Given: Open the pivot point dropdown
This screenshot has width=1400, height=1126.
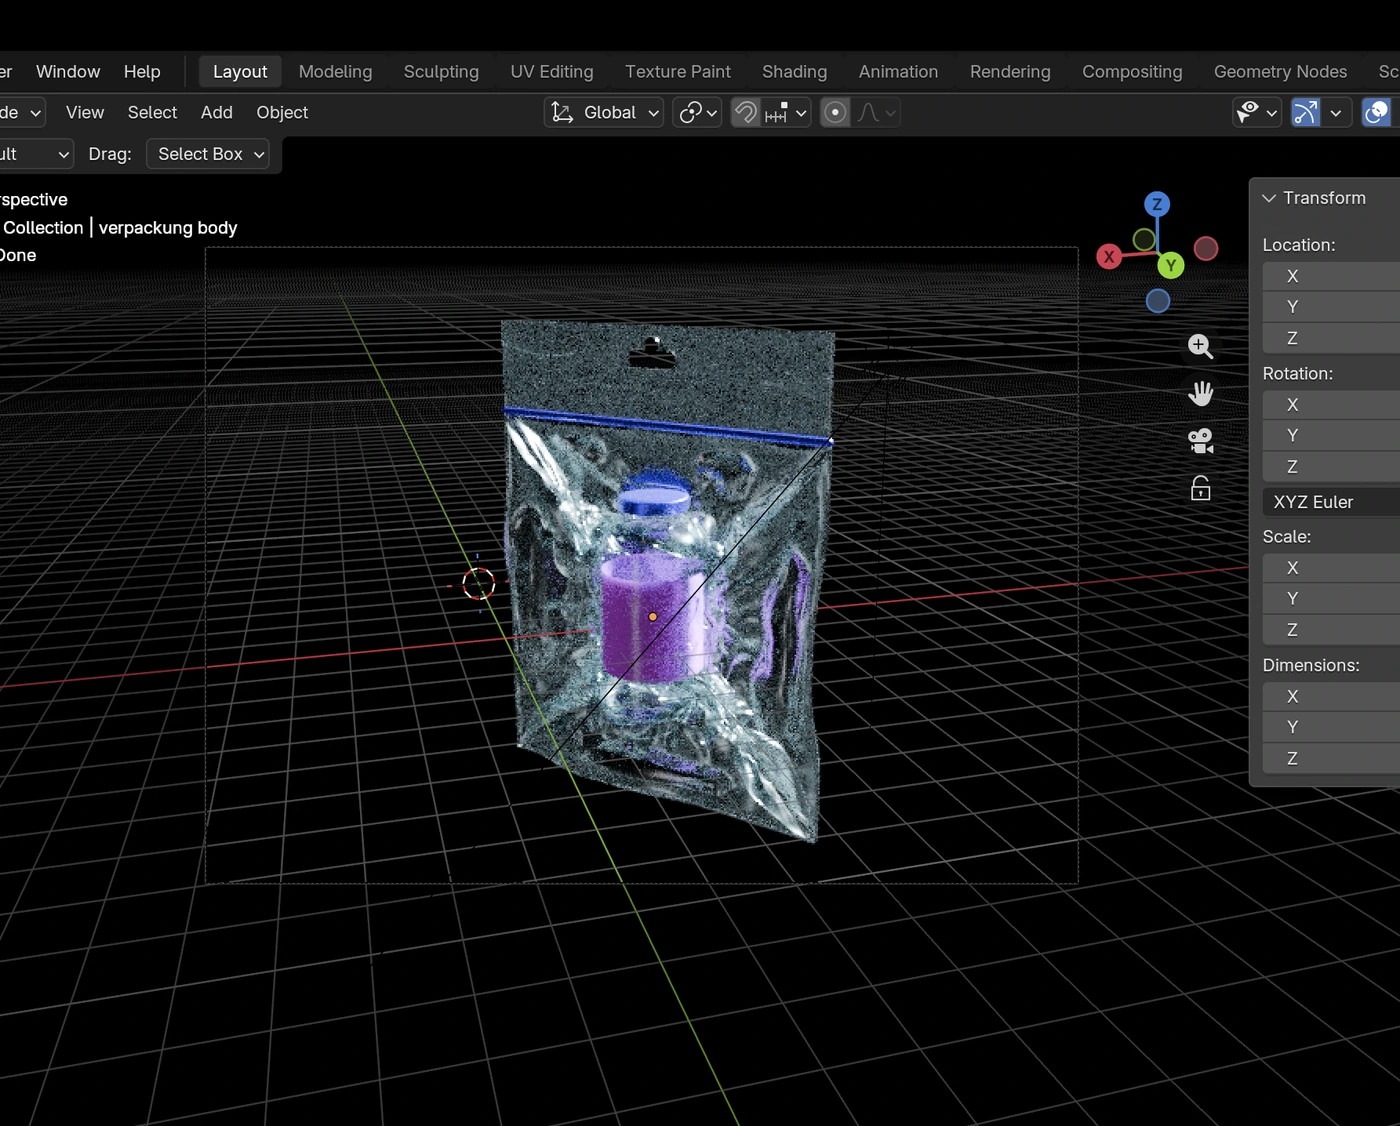Looking at the screenshot, I should click(697, 113).
